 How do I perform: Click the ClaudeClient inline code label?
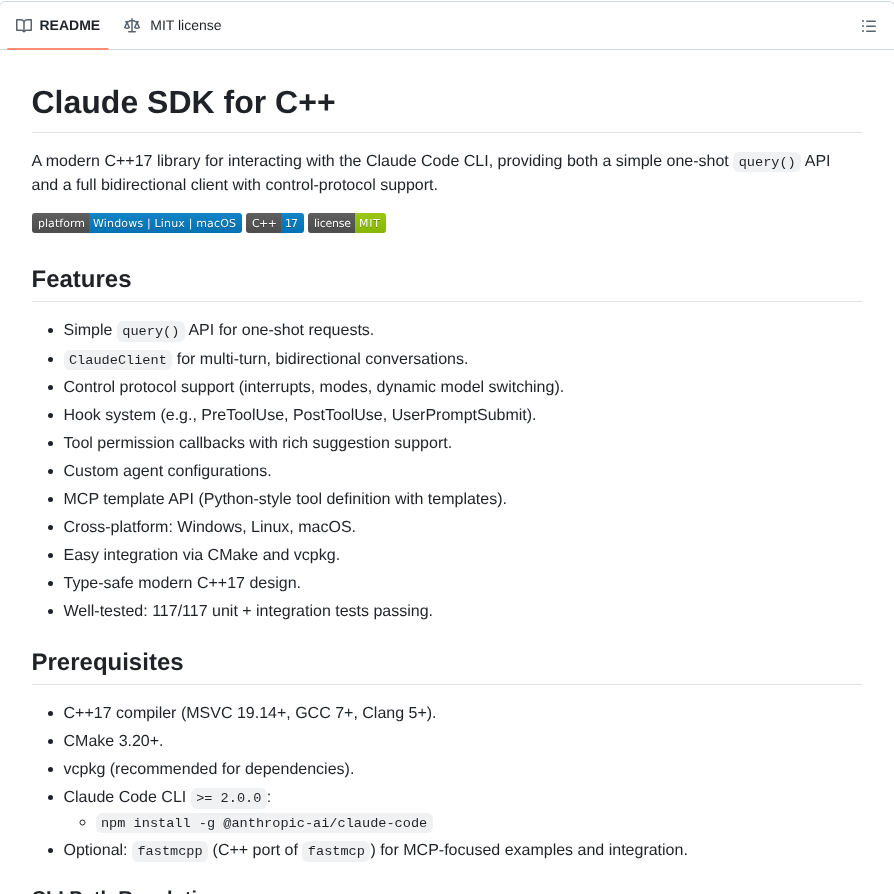(117, 359)
